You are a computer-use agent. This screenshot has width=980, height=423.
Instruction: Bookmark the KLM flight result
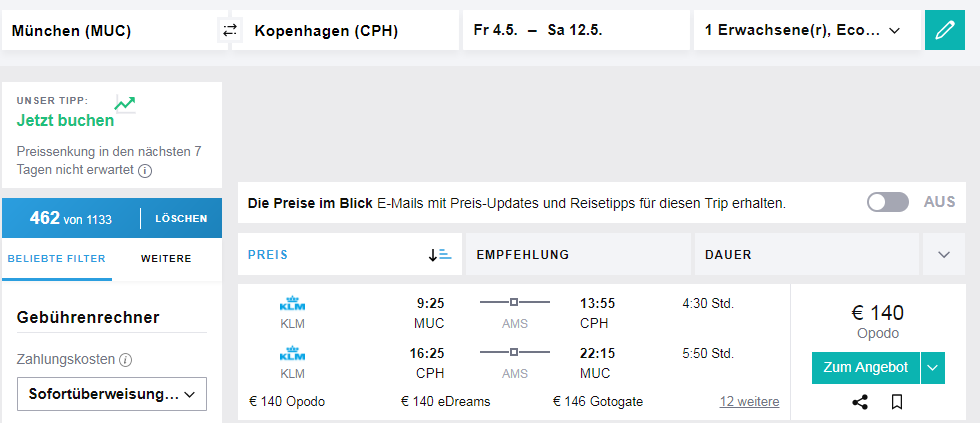897,402
